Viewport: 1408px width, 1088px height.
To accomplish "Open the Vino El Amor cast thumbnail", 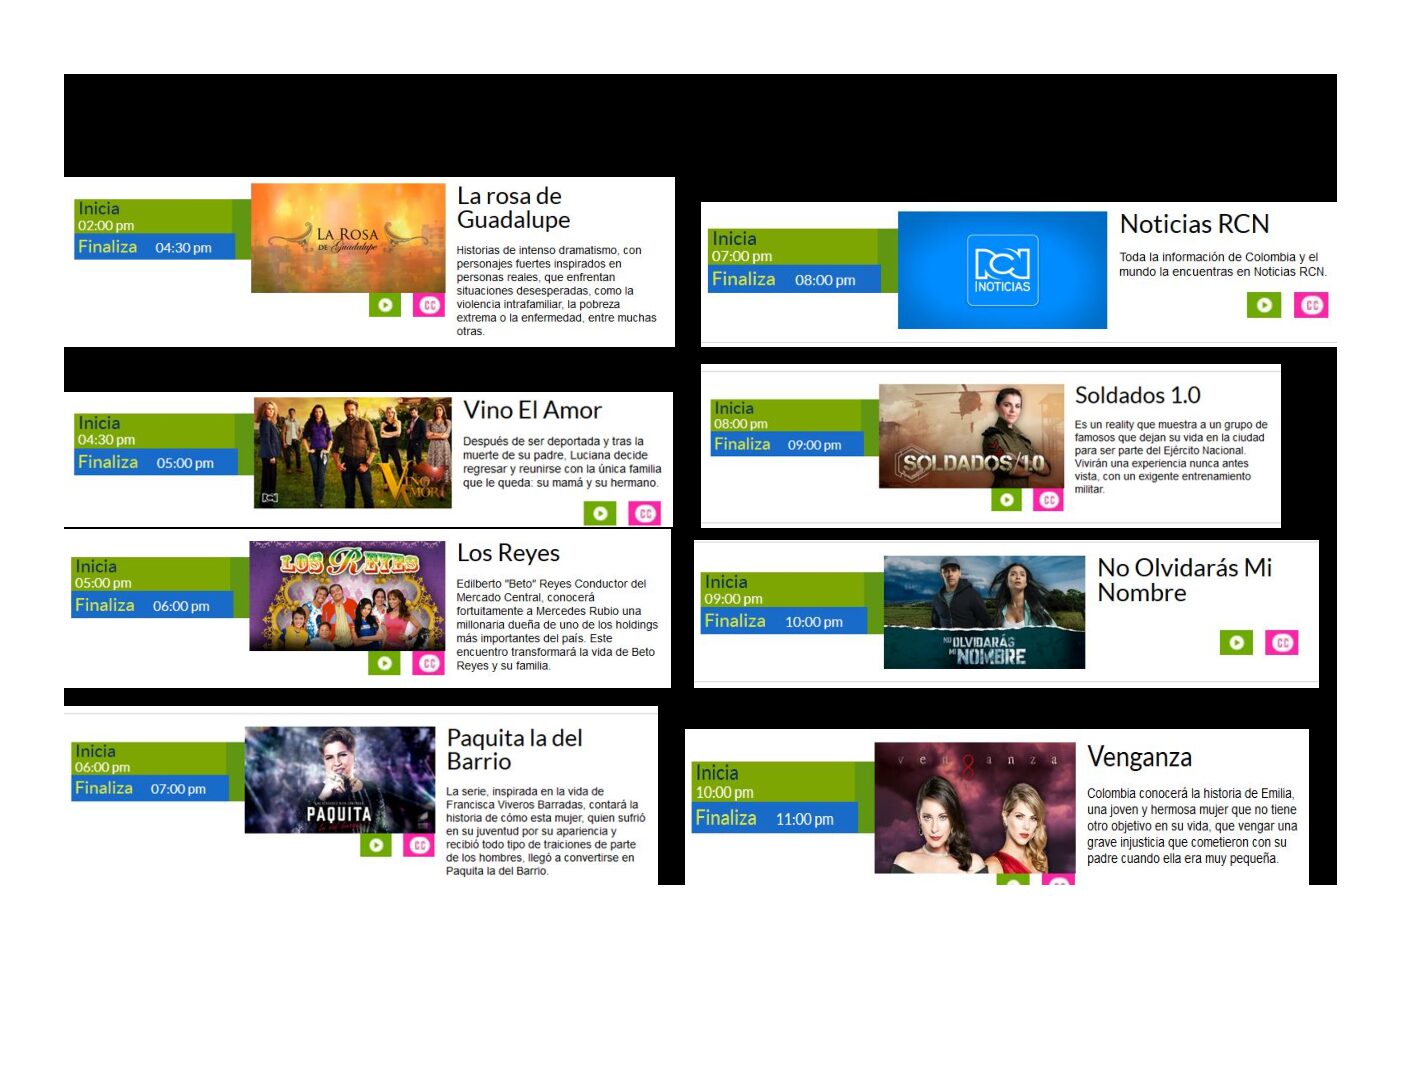I will 353,453.
